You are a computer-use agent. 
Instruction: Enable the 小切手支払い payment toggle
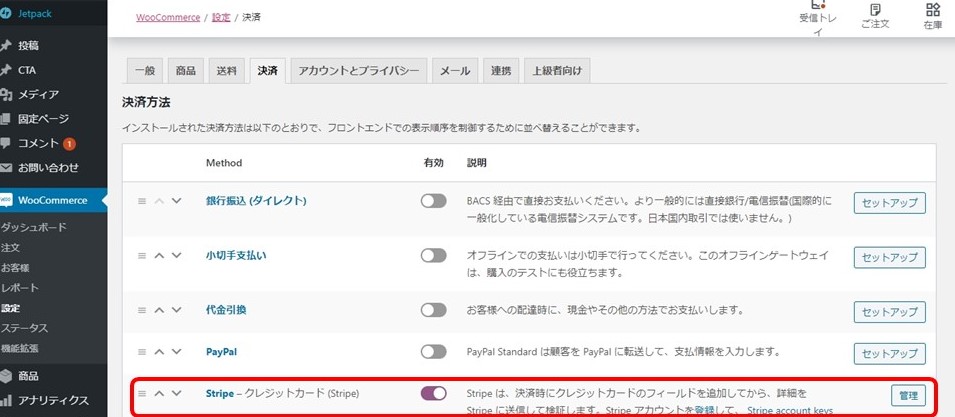pos(434,256)
